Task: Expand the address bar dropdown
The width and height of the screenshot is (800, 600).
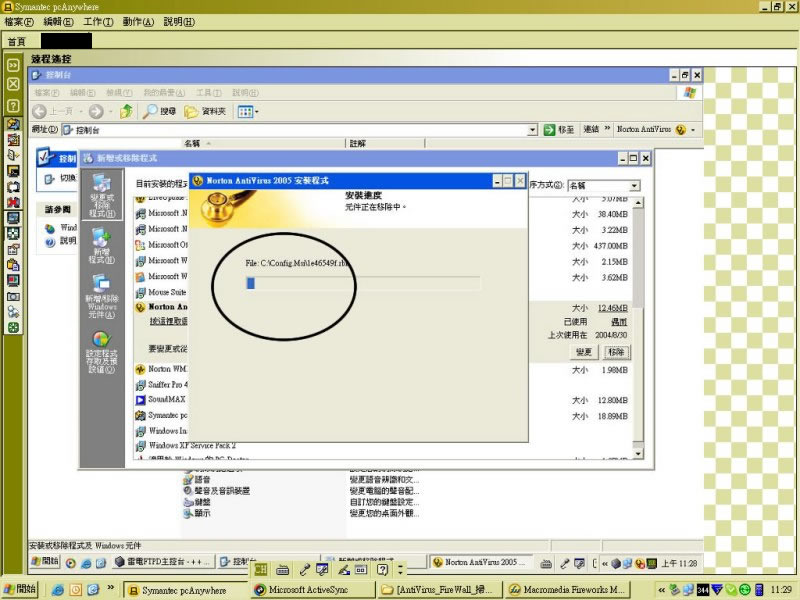Action: pos(532,130)
